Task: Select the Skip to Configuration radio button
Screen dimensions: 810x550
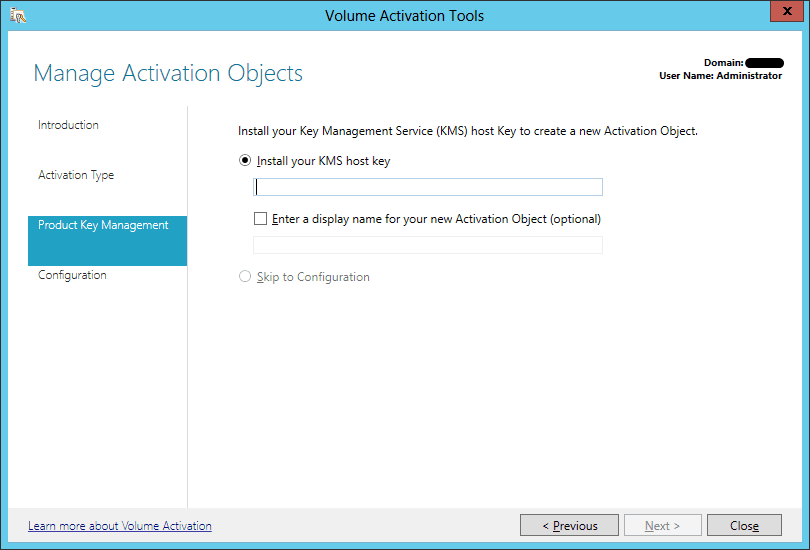Action: pos(245,277)
